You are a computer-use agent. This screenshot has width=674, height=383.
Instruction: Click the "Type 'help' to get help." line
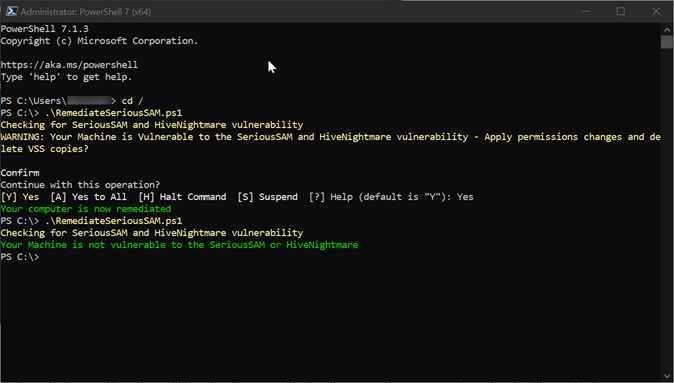(66, 77)
